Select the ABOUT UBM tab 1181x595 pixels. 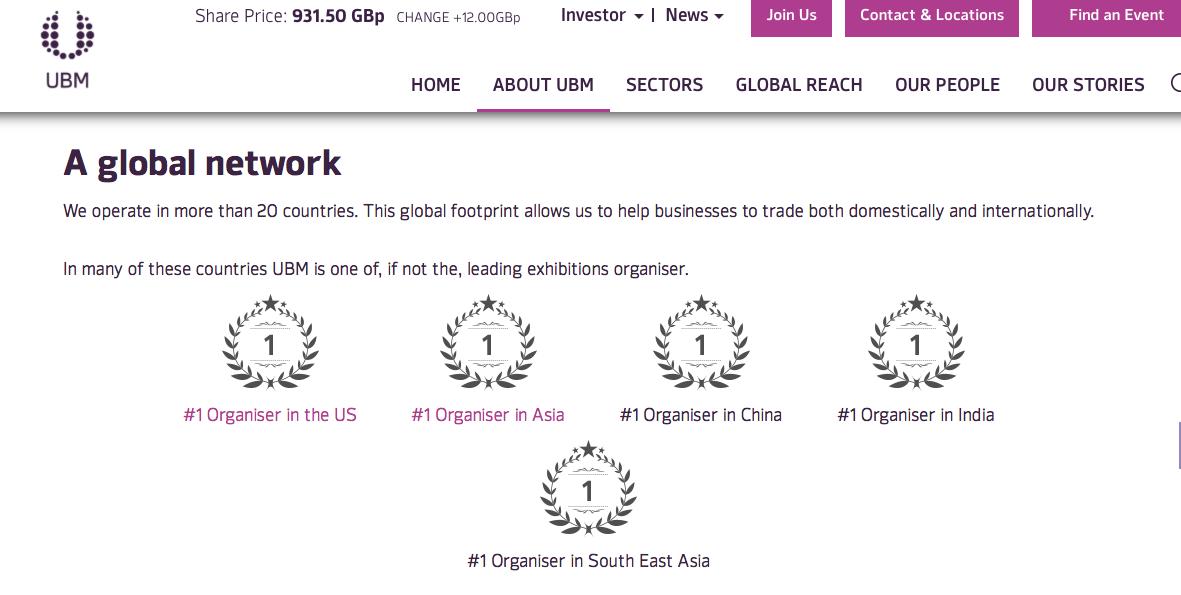click(543, 85)
